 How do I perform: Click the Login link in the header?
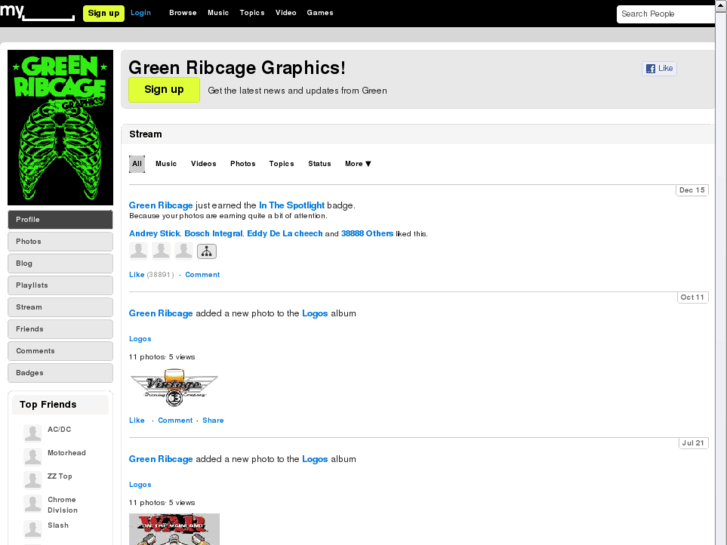(x=140, y=13)
